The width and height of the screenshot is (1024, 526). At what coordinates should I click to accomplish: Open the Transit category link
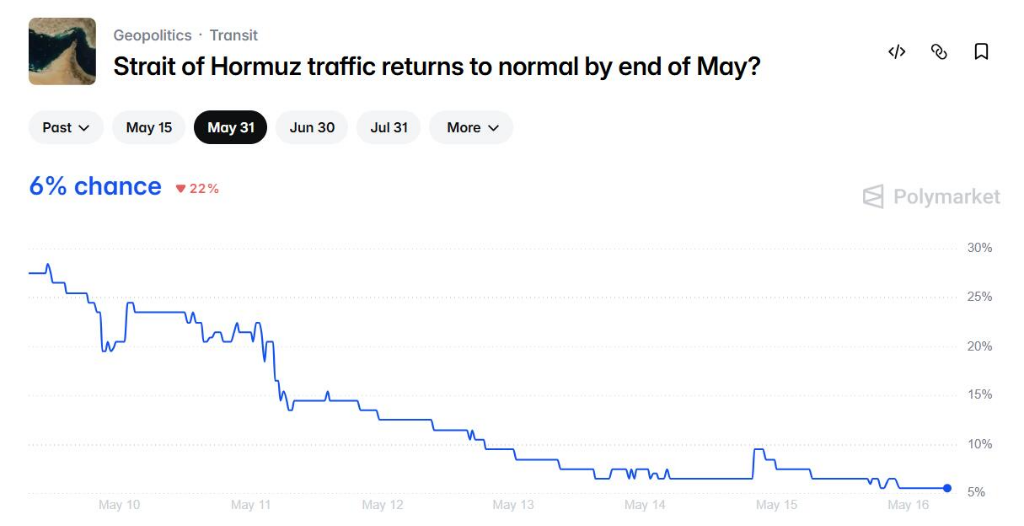pos(234,35)
